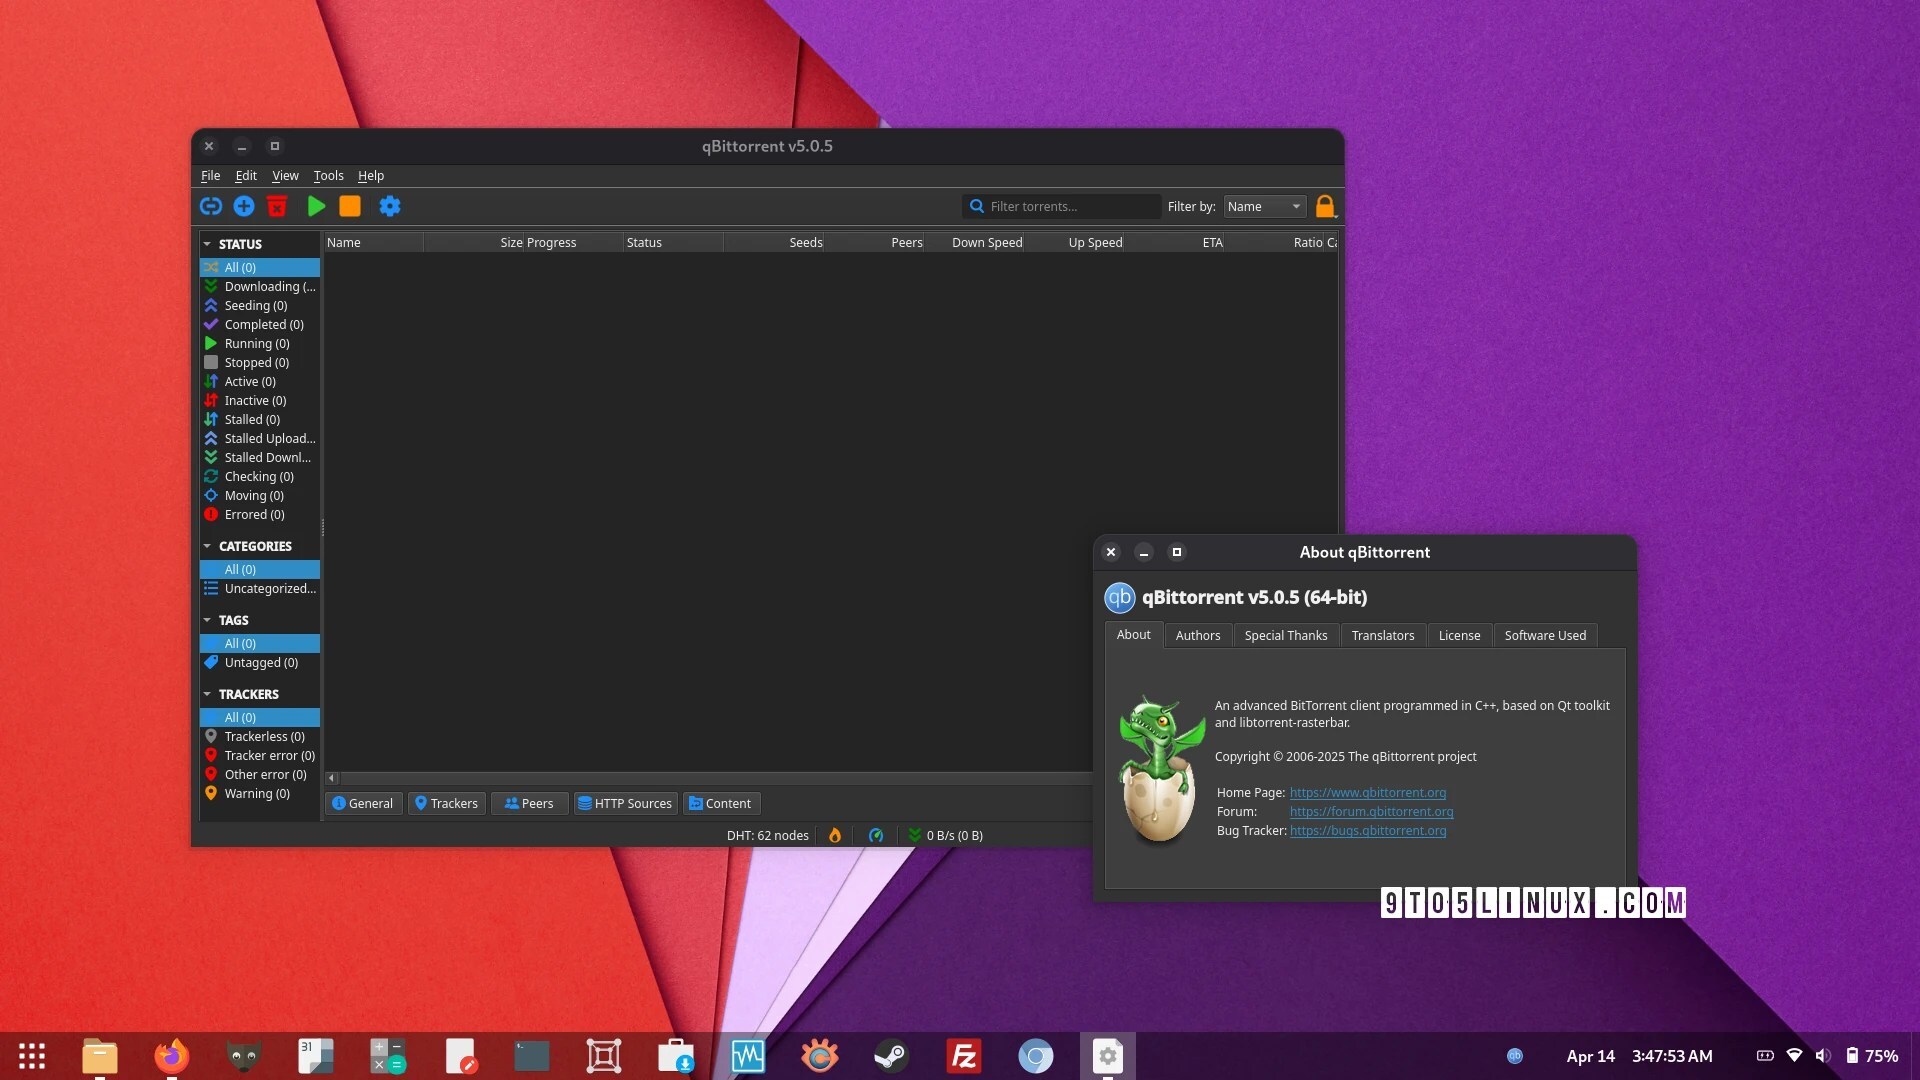Image resolution: width=1920 pixels, height=1080 pixels.
Task: Select the Trackerless (0) tracker filter
Action: (x=260, y=736)
